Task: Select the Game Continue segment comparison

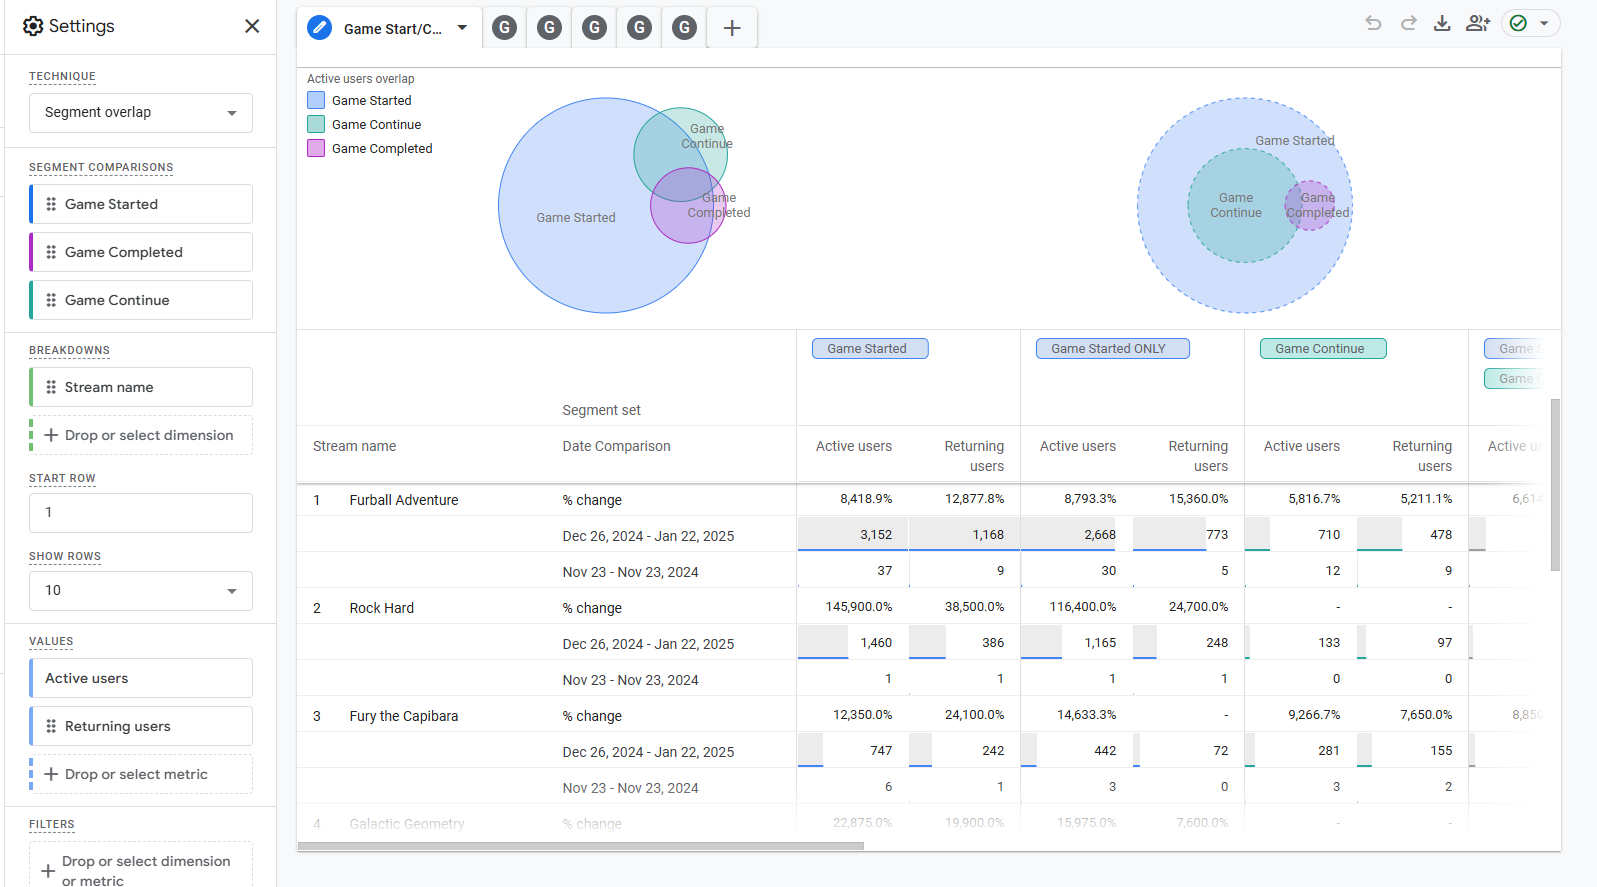Action: [x=141, y=300]
